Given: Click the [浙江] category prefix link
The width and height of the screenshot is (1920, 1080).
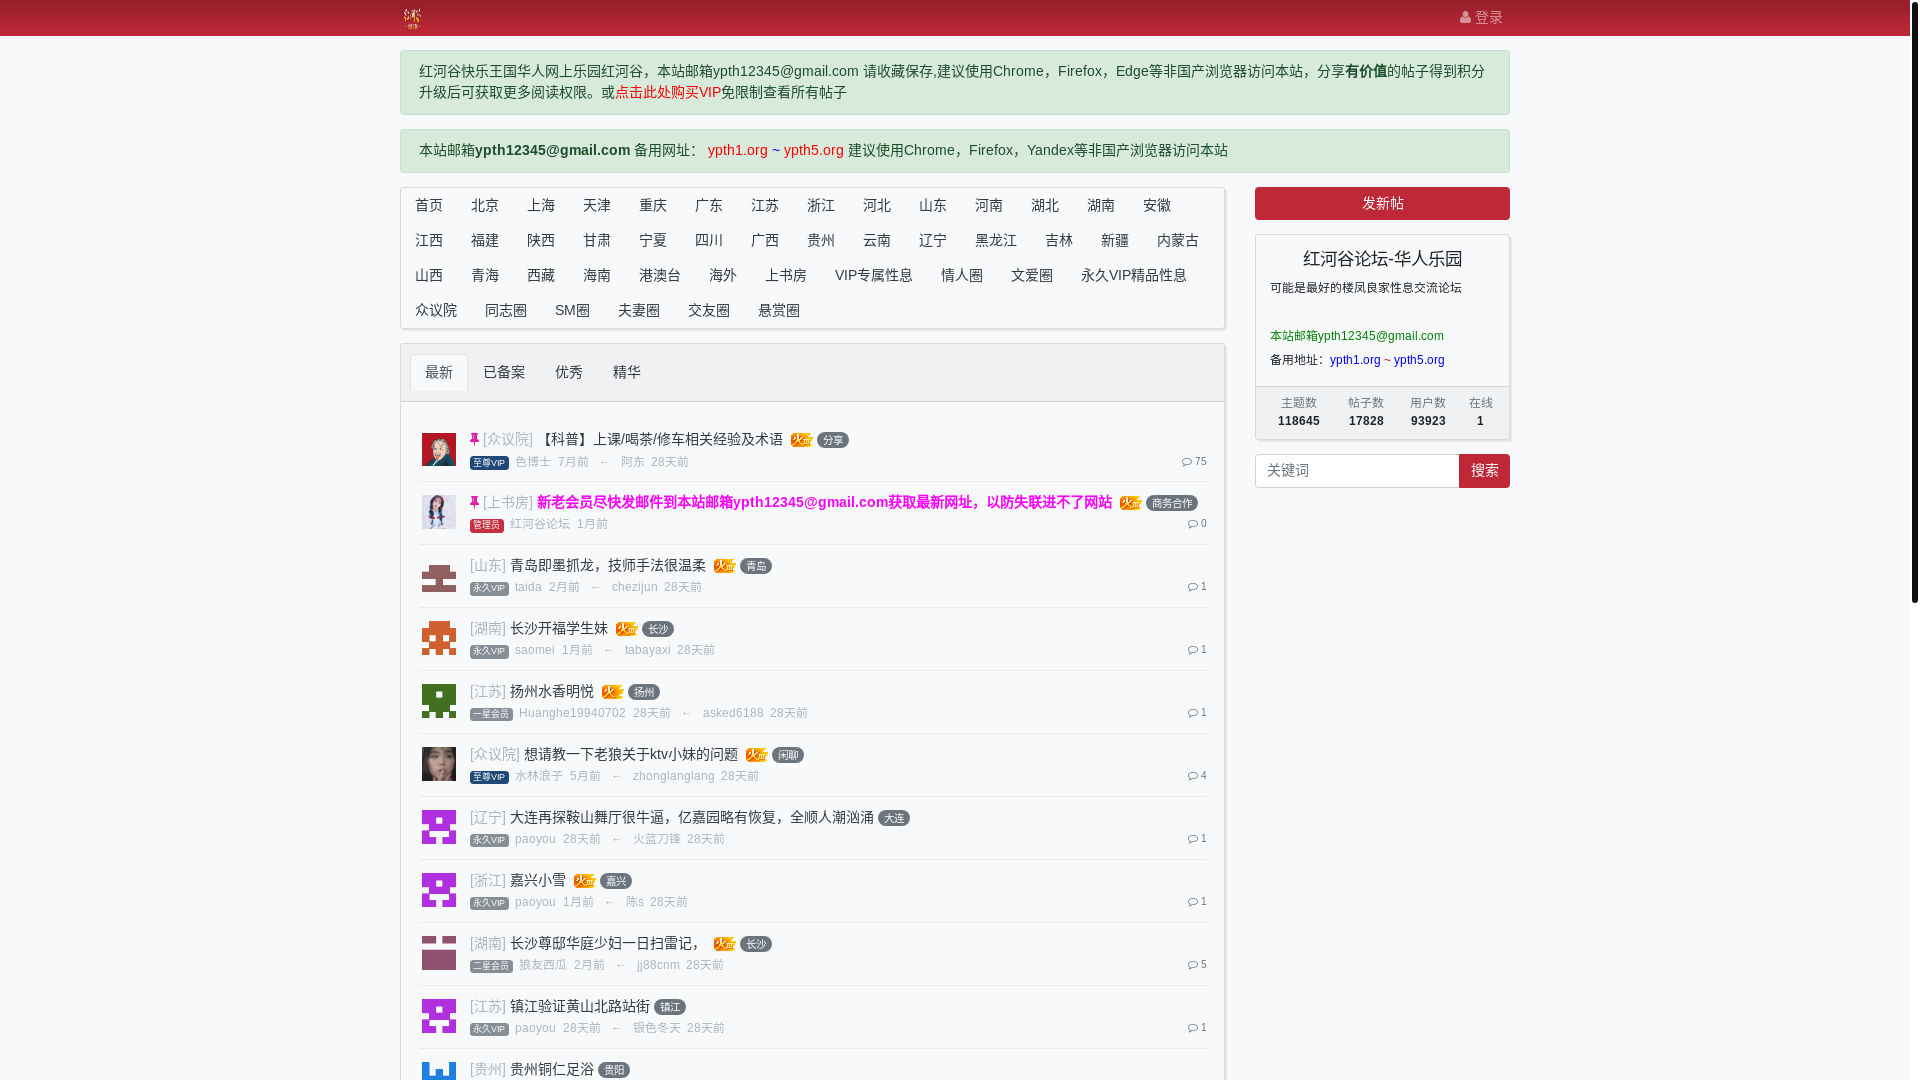Looking at the screenshot, I should (488, 880).
